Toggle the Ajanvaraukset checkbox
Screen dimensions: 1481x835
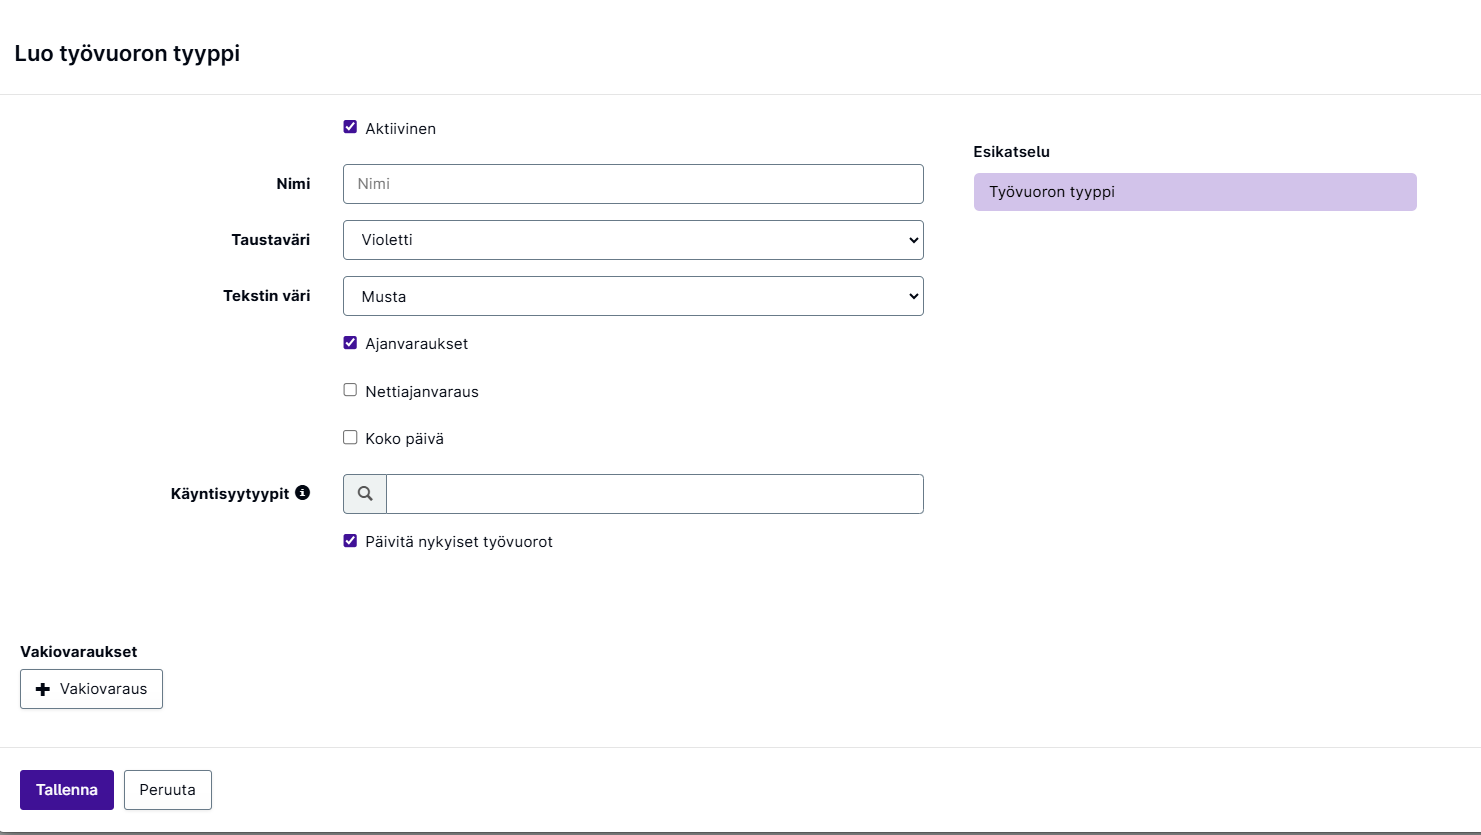[350, 343]
